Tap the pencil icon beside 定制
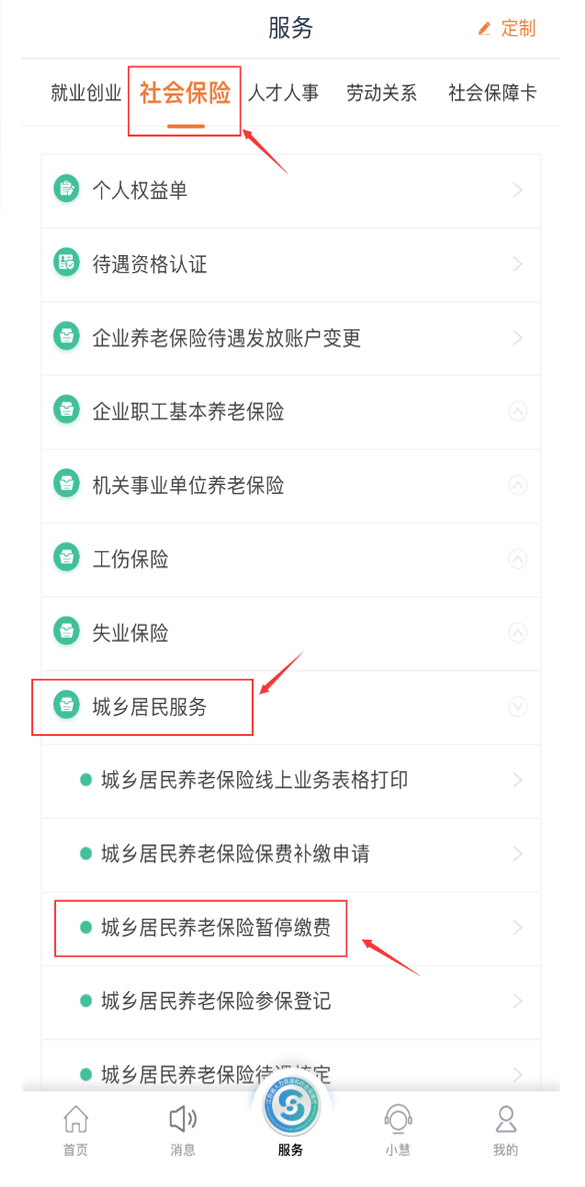 (484, 29)
